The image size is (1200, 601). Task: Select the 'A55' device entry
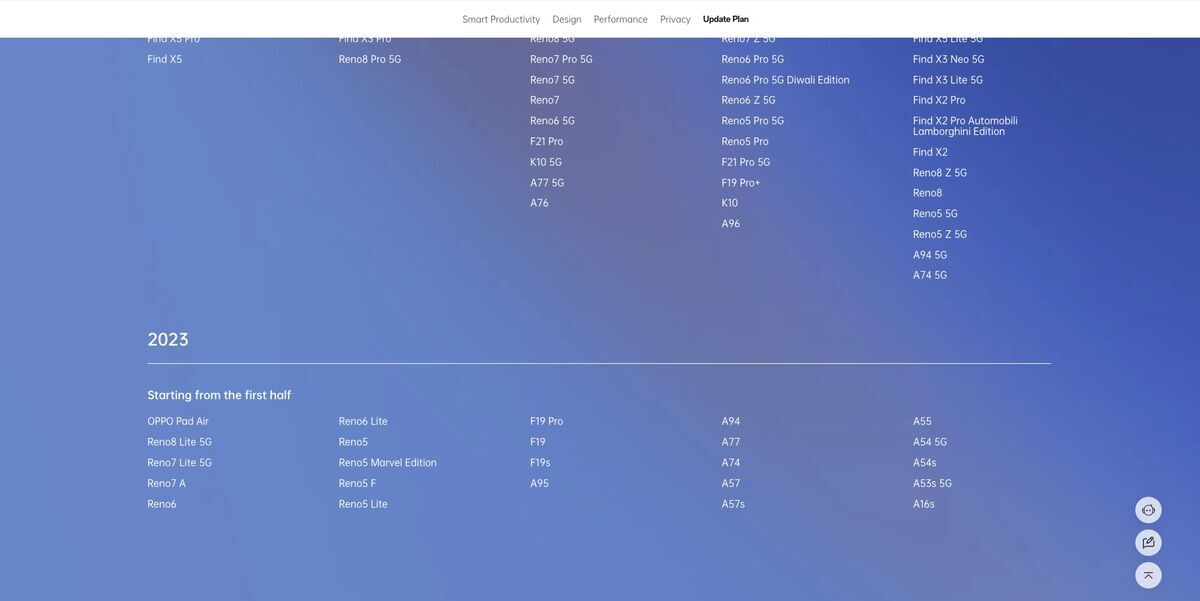922,422
